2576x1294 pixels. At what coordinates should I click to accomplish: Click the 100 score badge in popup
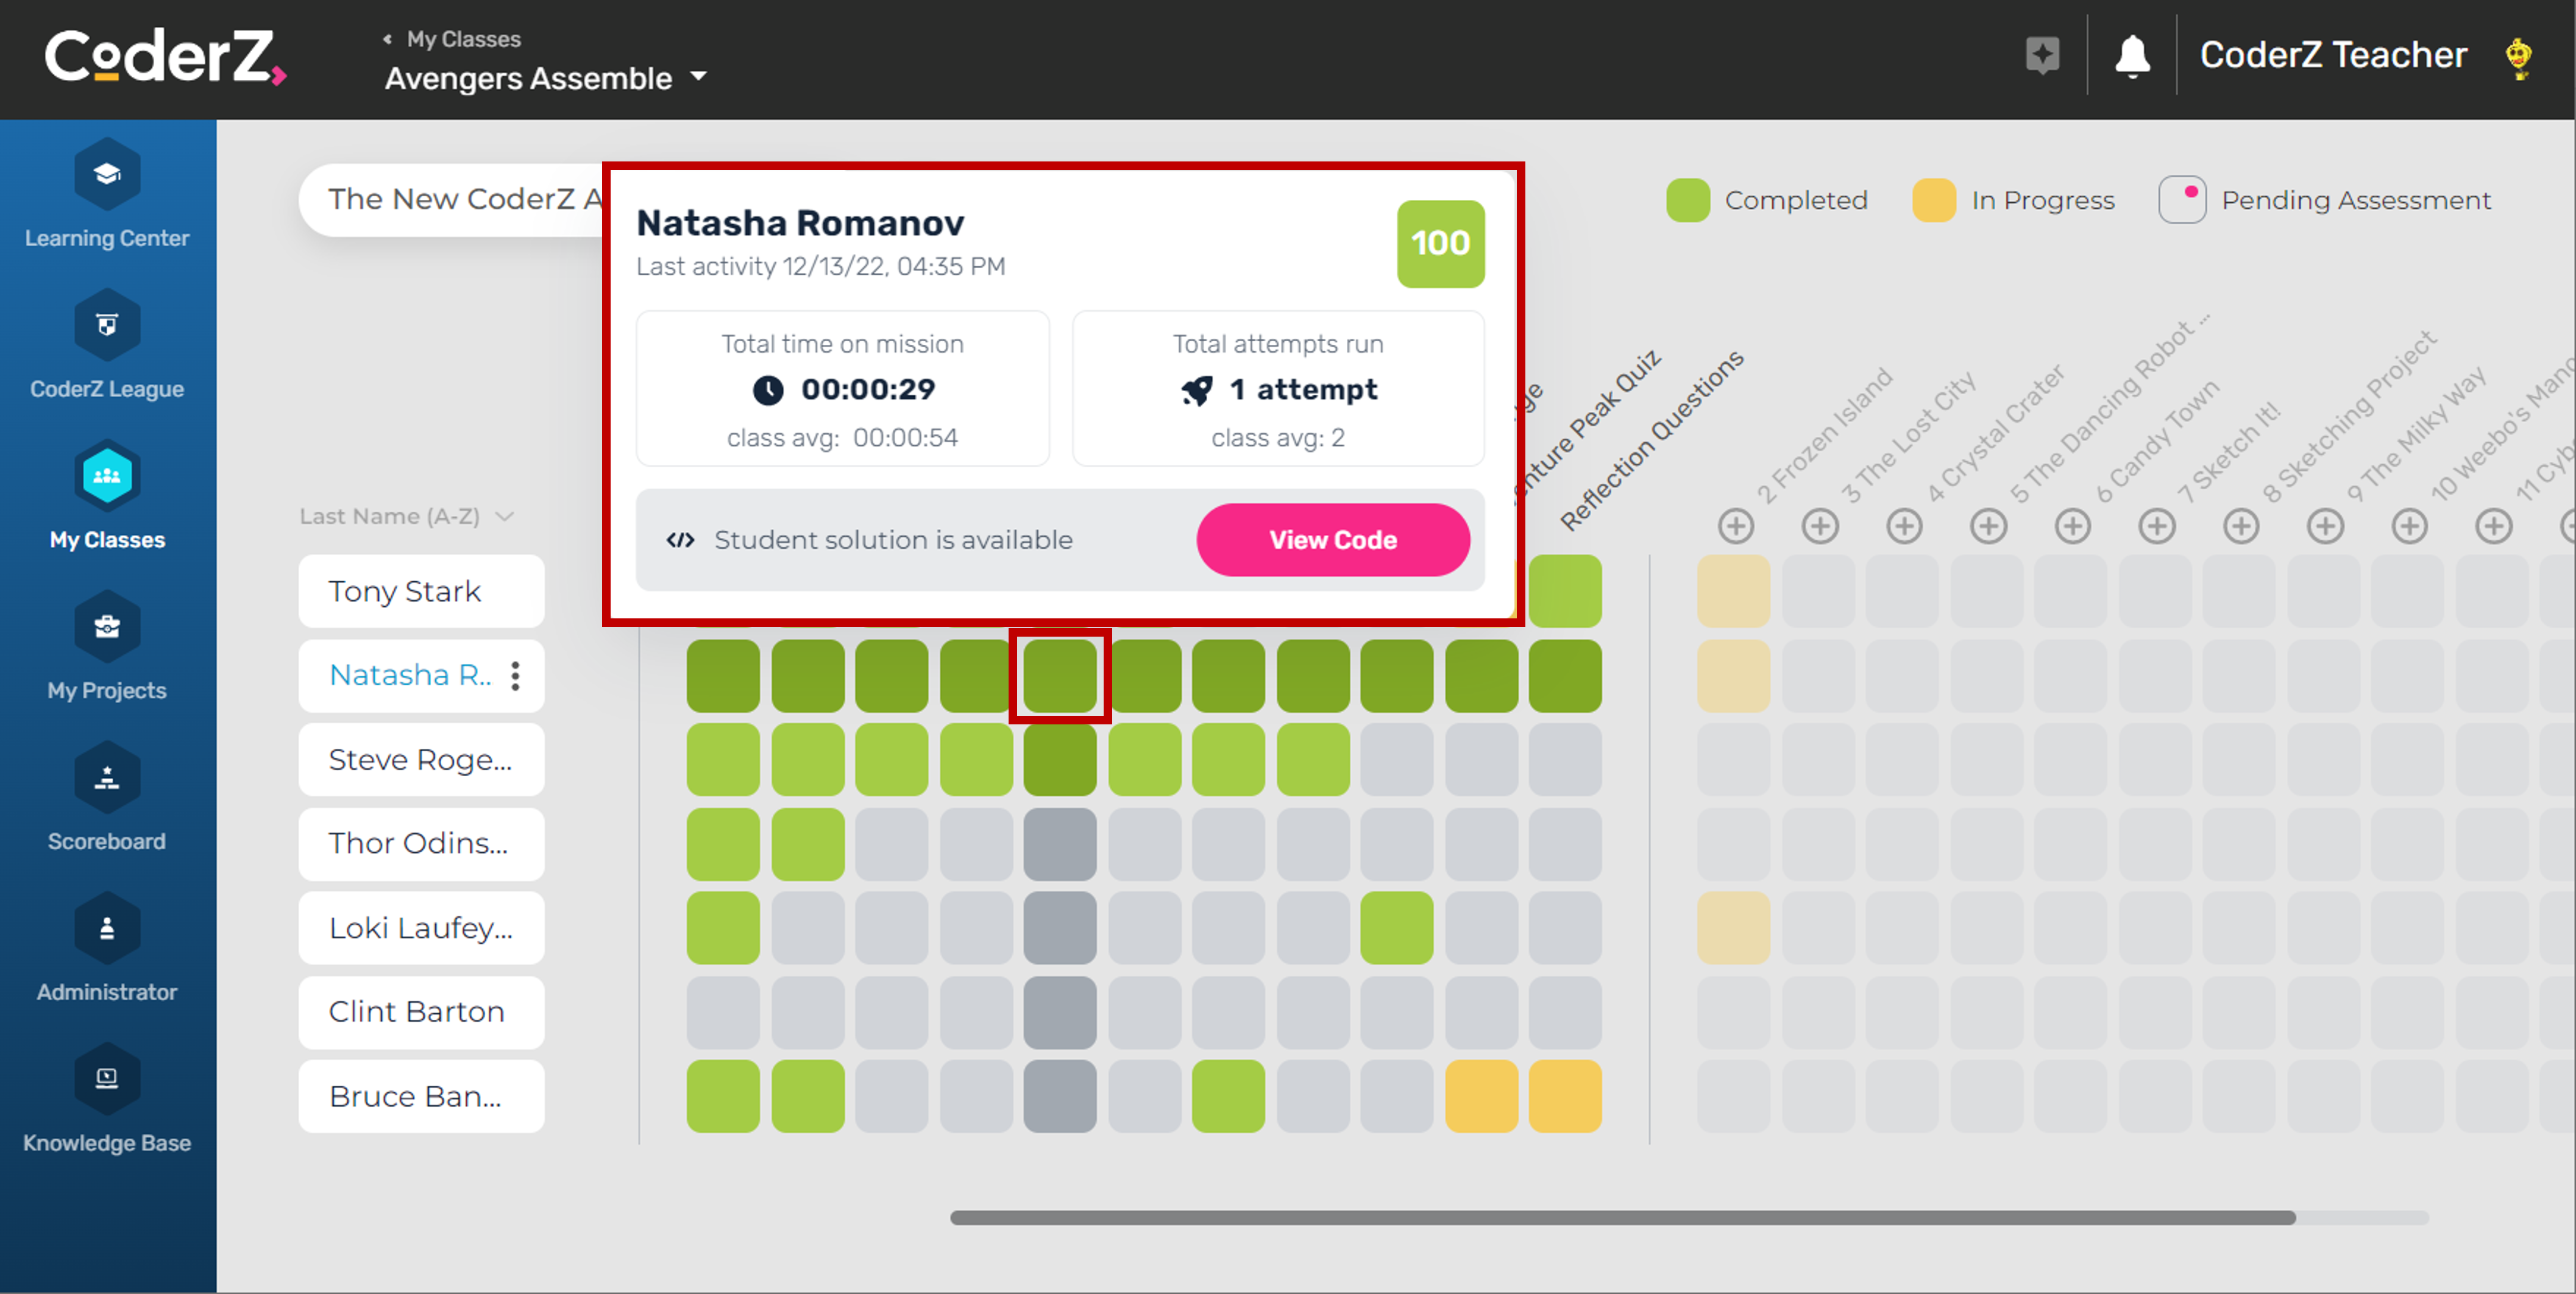click(1440, 244)
